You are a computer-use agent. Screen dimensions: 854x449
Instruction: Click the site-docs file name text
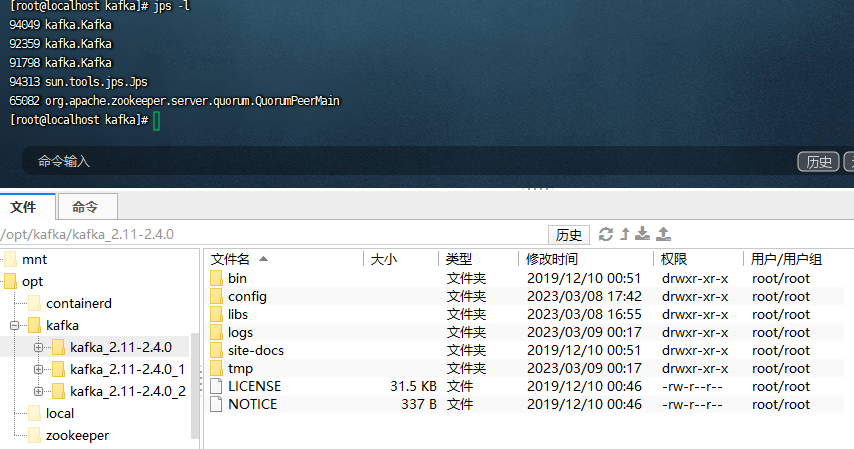[x=256, y=350]
